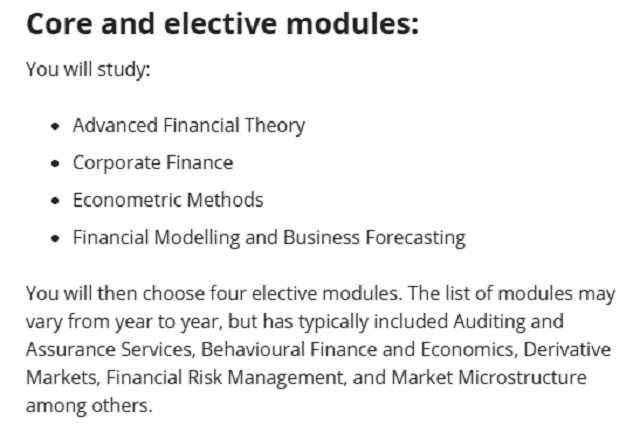Select the Advanced Financial Theory list item
Viewport: 640px width, 432px height.
click(189, 125)
